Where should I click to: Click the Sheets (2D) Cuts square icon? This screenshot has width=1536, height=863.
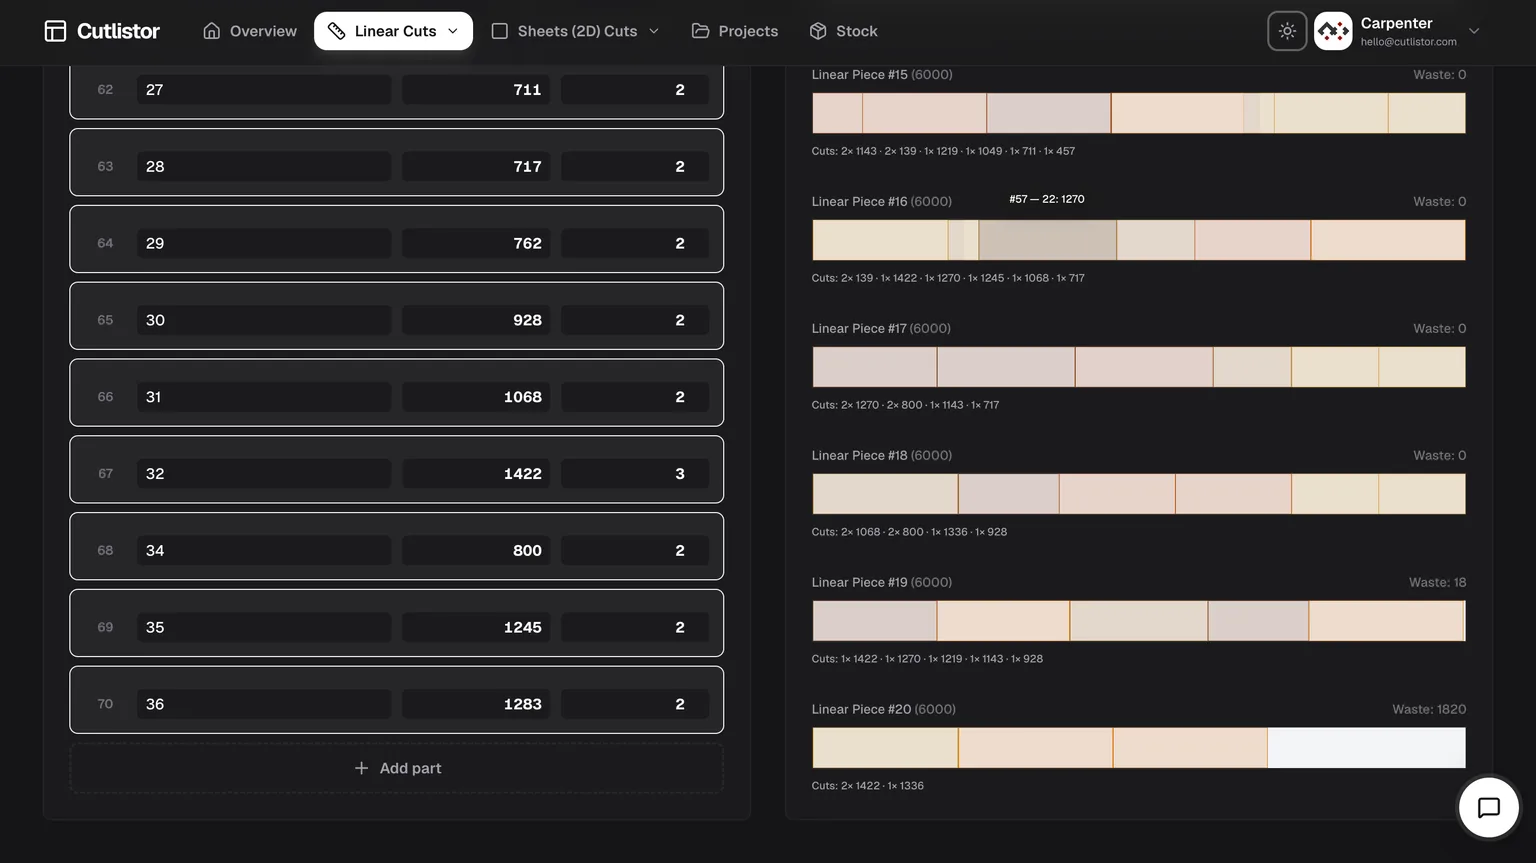point(500,31)
